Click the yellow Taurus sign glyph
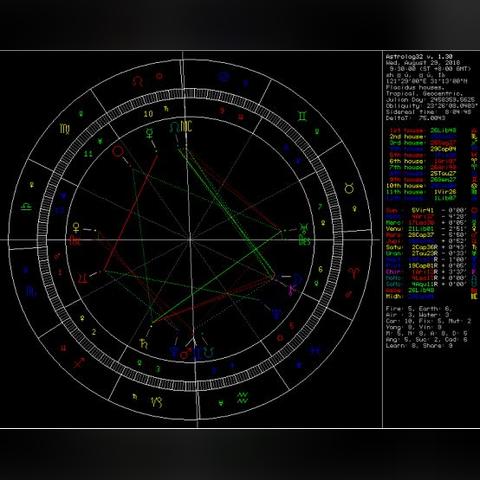The height and width of the screenshot is (480, 480). [349, 189]
